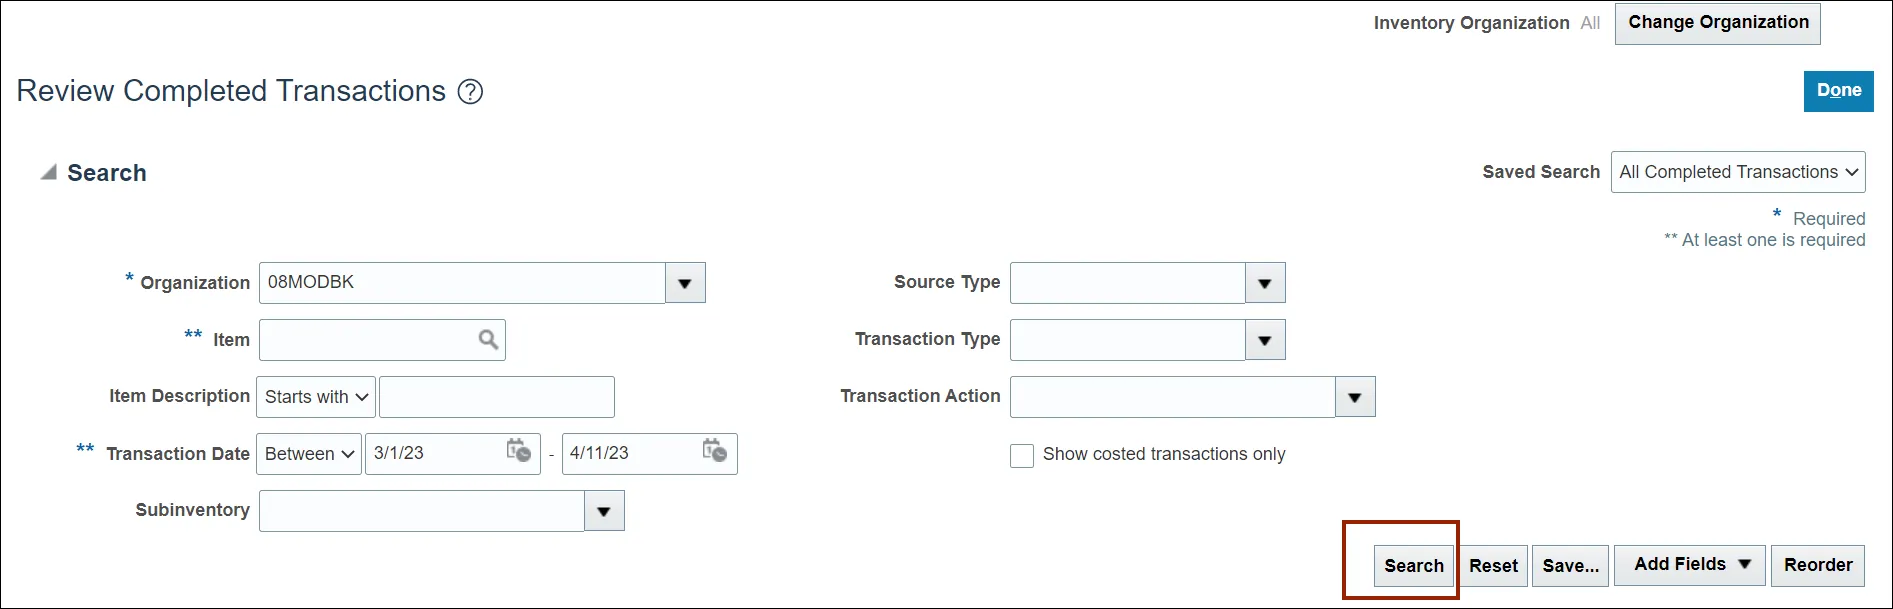The image size is (1893, 609).
Task: Open the Add Fields menu
Action: (1691, 565)
